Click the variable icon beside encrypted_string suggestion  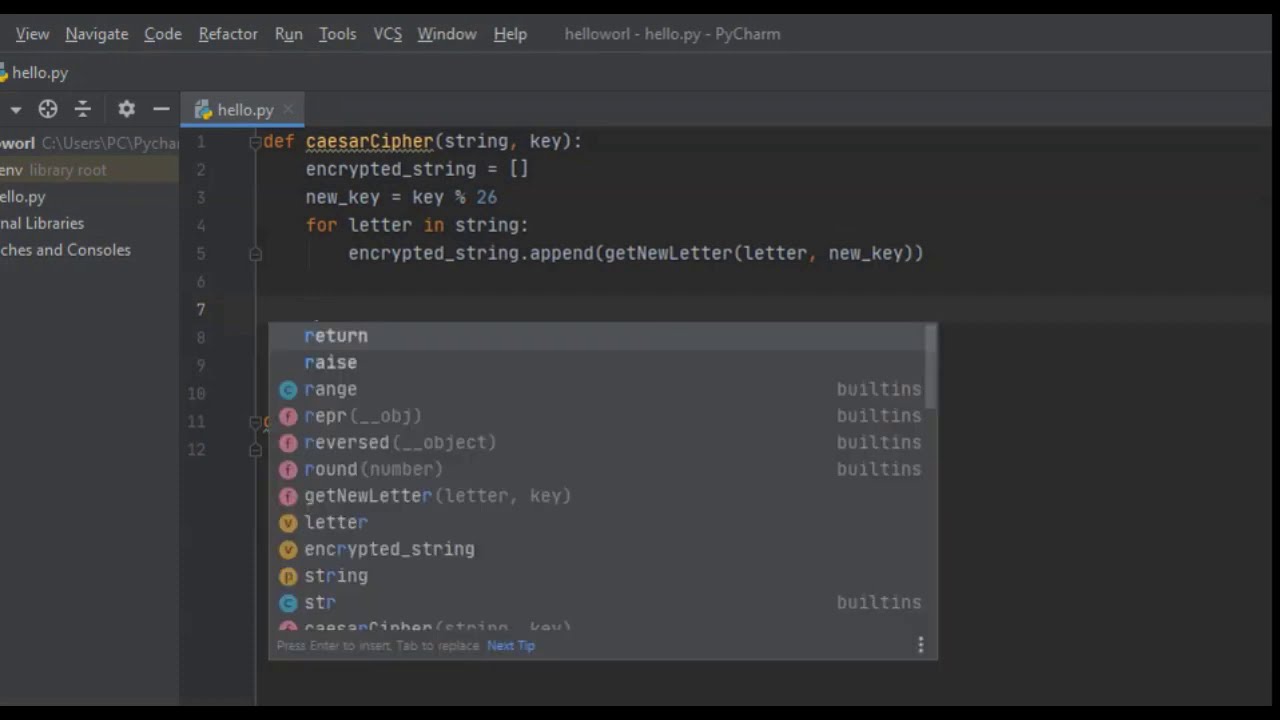coord(288,549)
